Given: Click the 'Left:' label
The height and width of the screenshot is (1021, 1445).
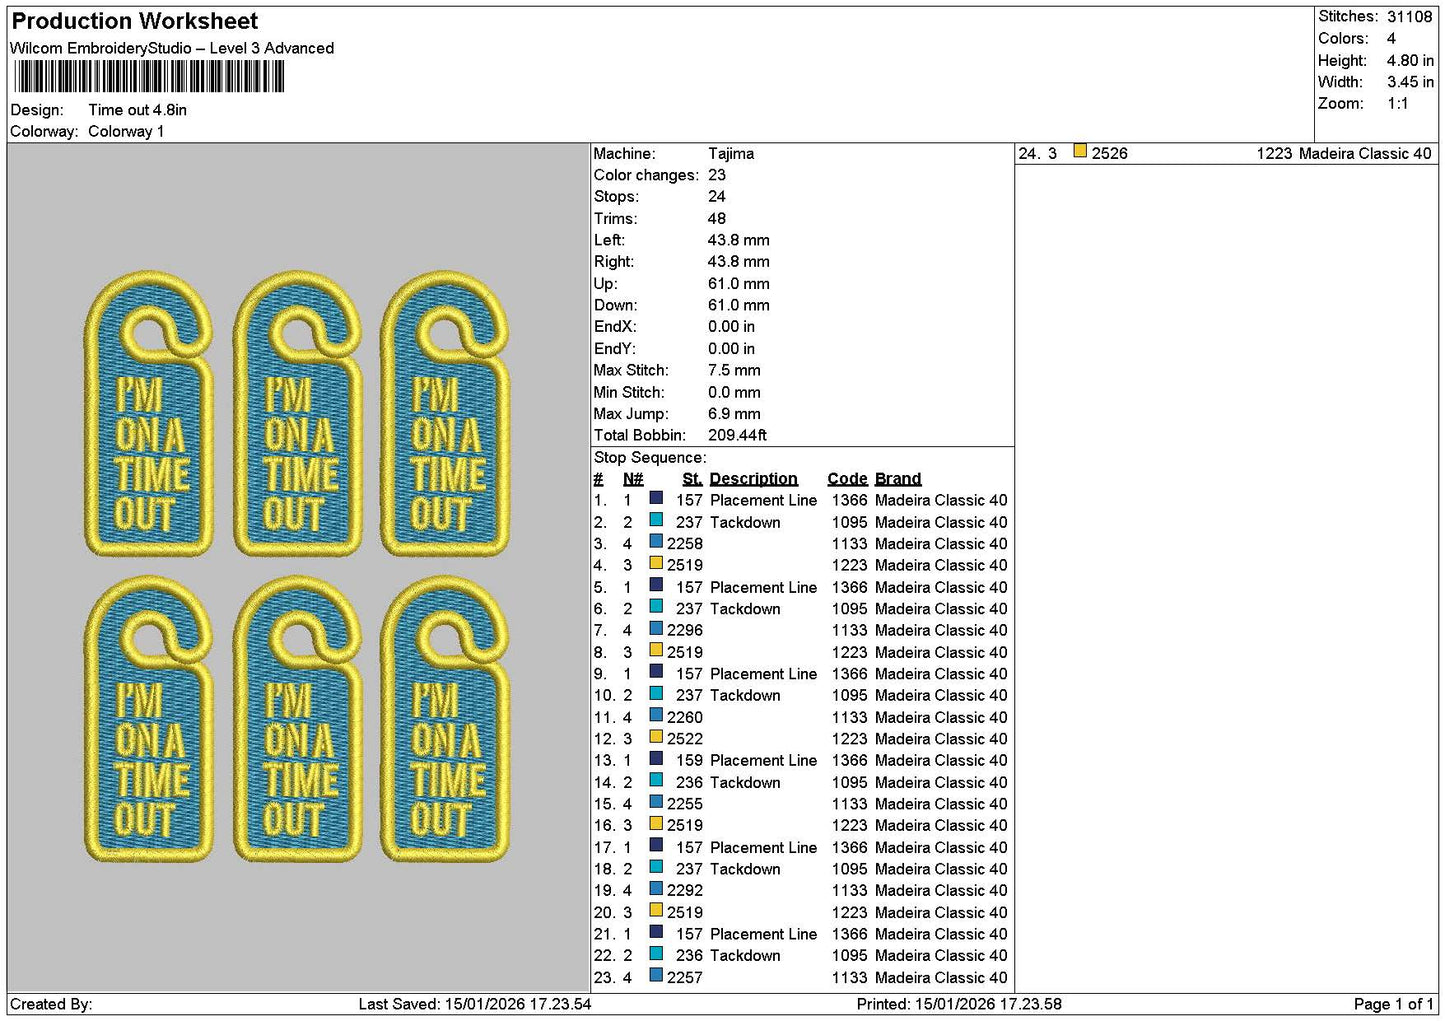Looking at the screenshot, I should pos(609,240).
